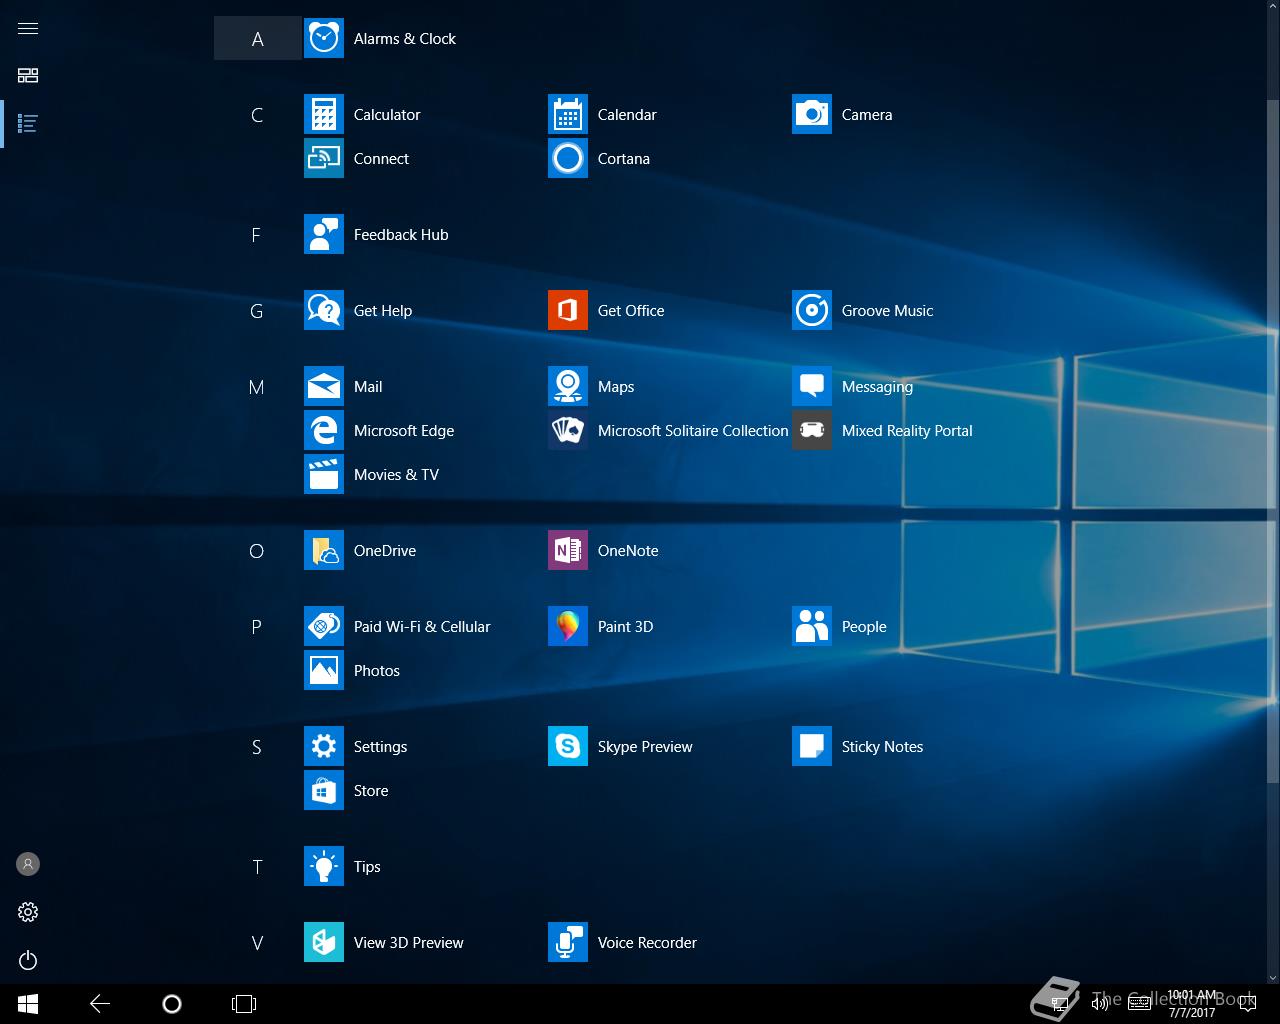Click the Cortana circle on the taskbar
Viewport: 1280px width, 1024px height.
[172, 1004]
